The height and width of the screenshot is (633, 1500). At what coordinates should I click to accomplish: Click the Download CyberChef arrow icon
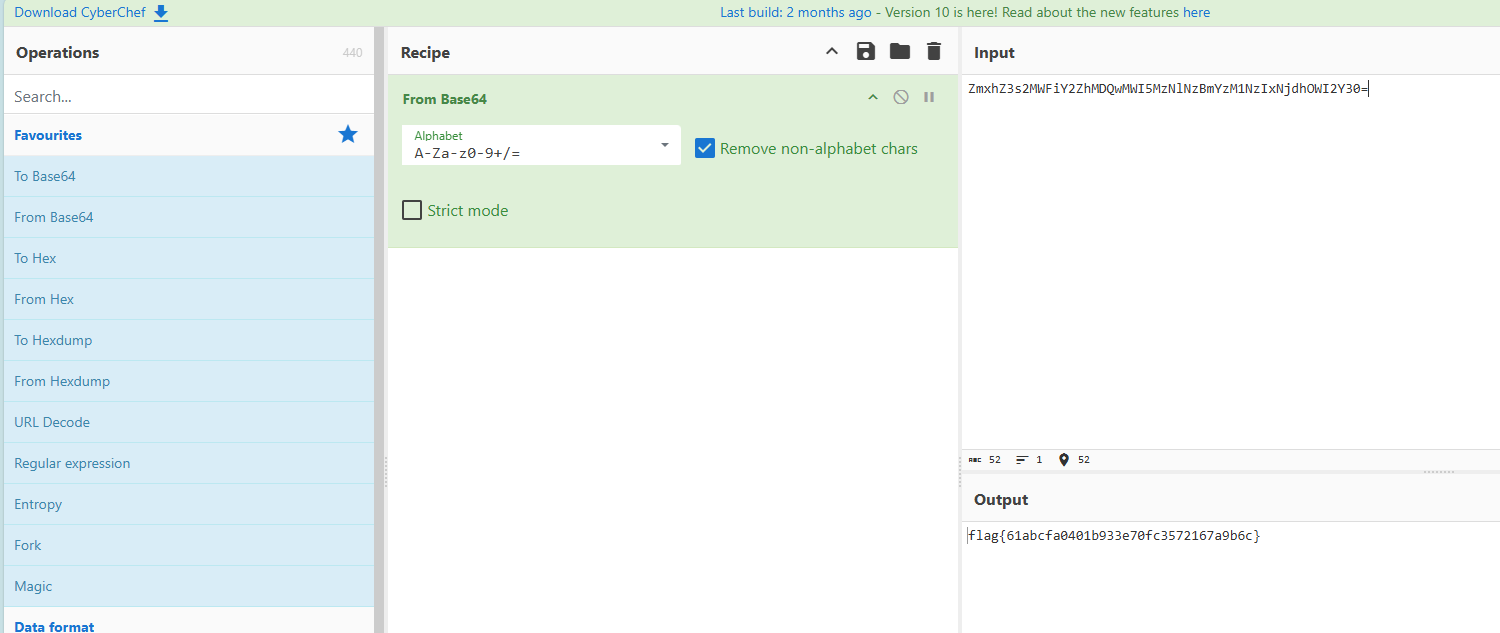point(161,13)
